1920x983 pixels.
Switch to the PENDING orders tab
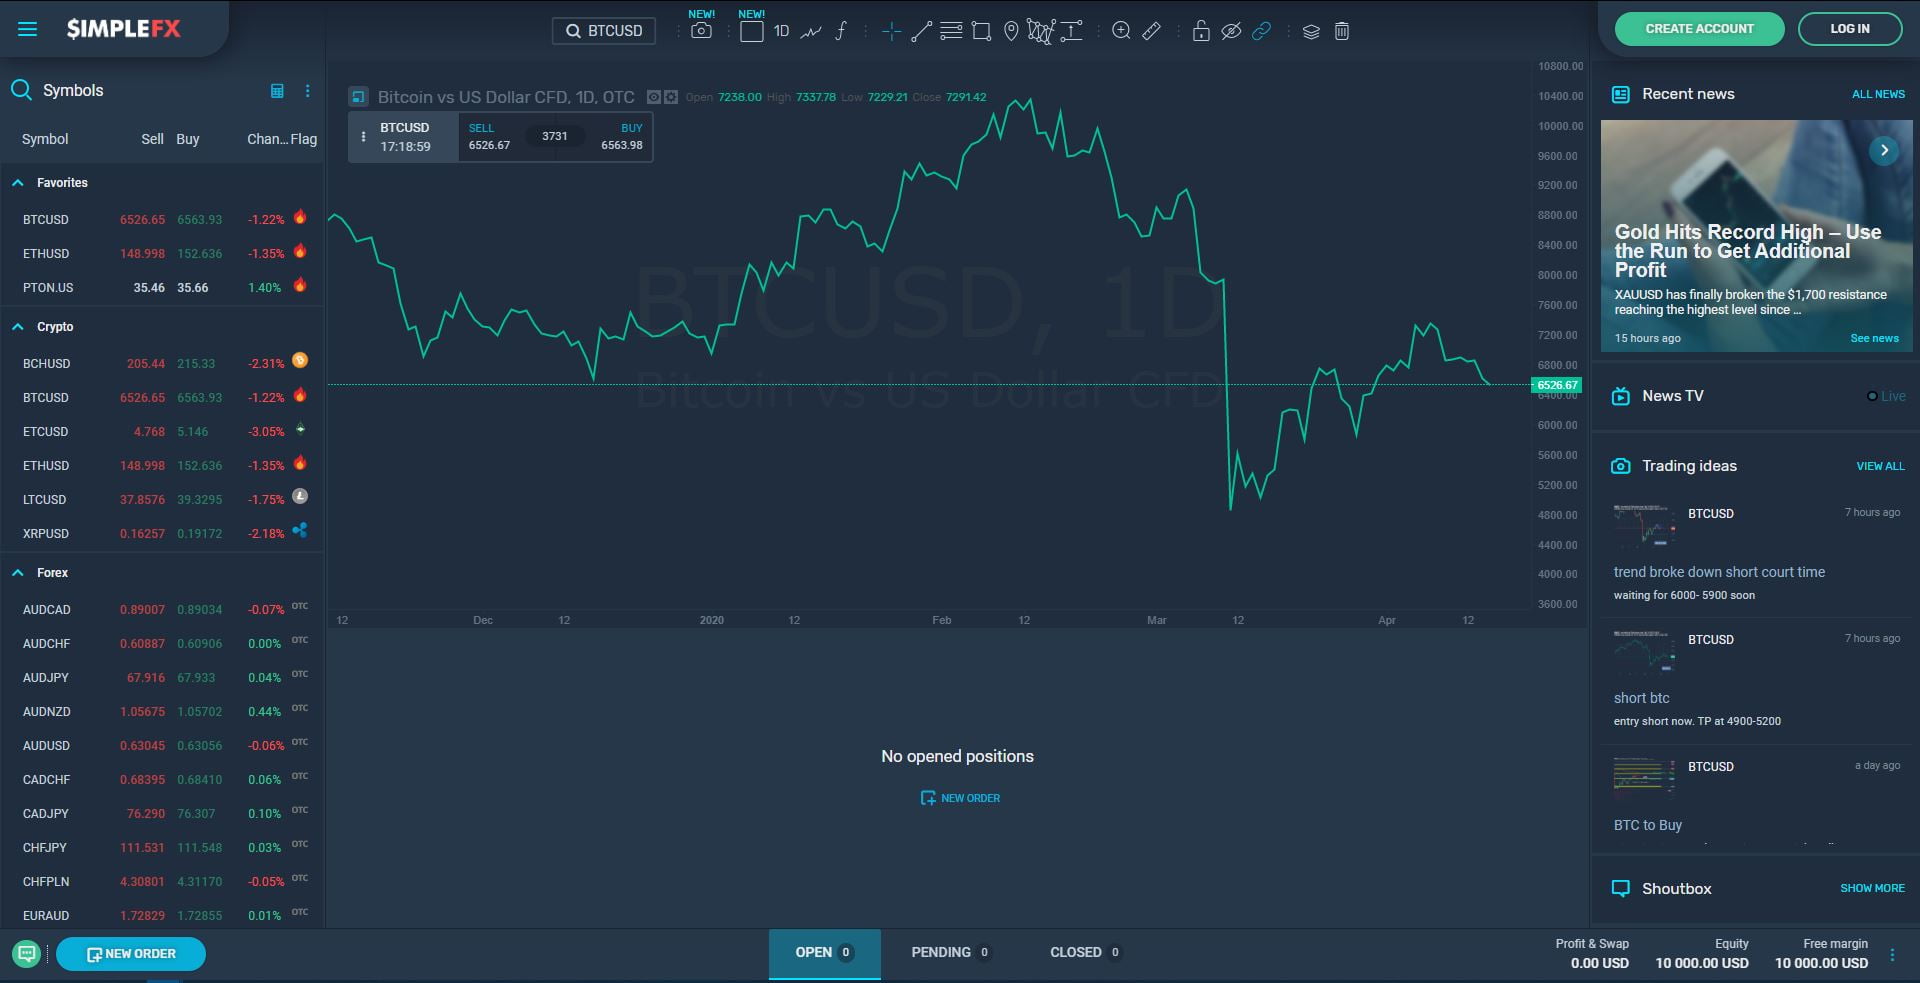tap(950, 953)
